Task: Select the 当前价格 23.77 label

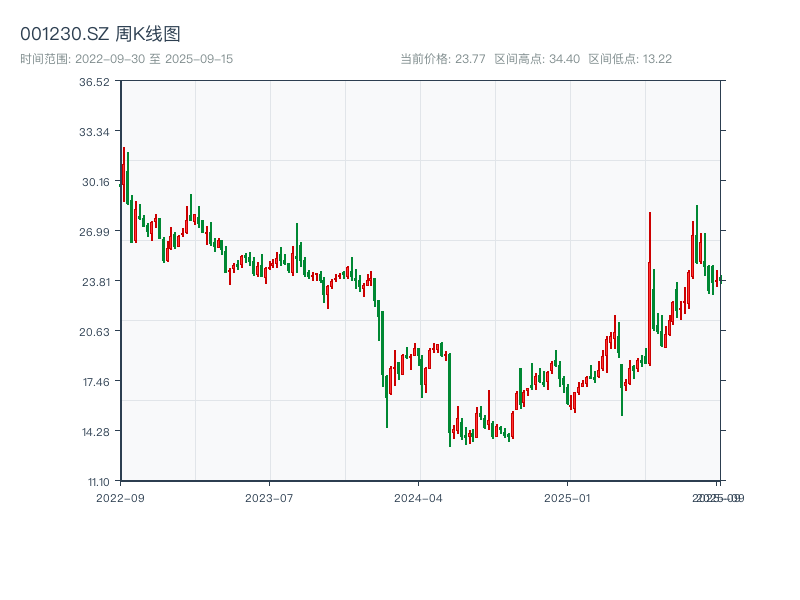Action: click(443, 59)
